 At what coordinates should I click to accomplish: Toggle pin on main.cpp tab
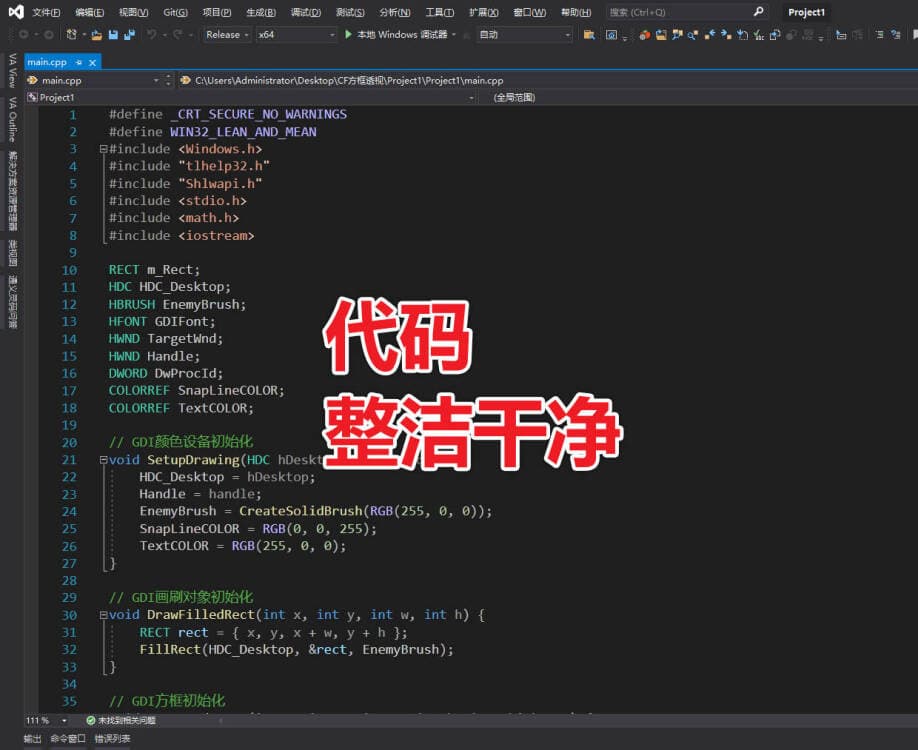click(79, 62)
